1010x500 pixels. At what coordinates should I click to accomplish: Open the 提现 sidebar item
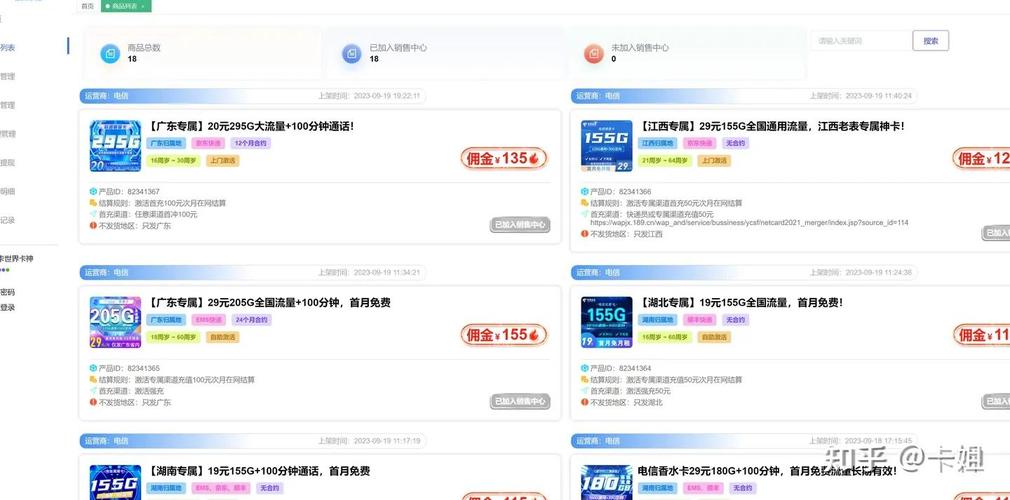click(7, 162)
